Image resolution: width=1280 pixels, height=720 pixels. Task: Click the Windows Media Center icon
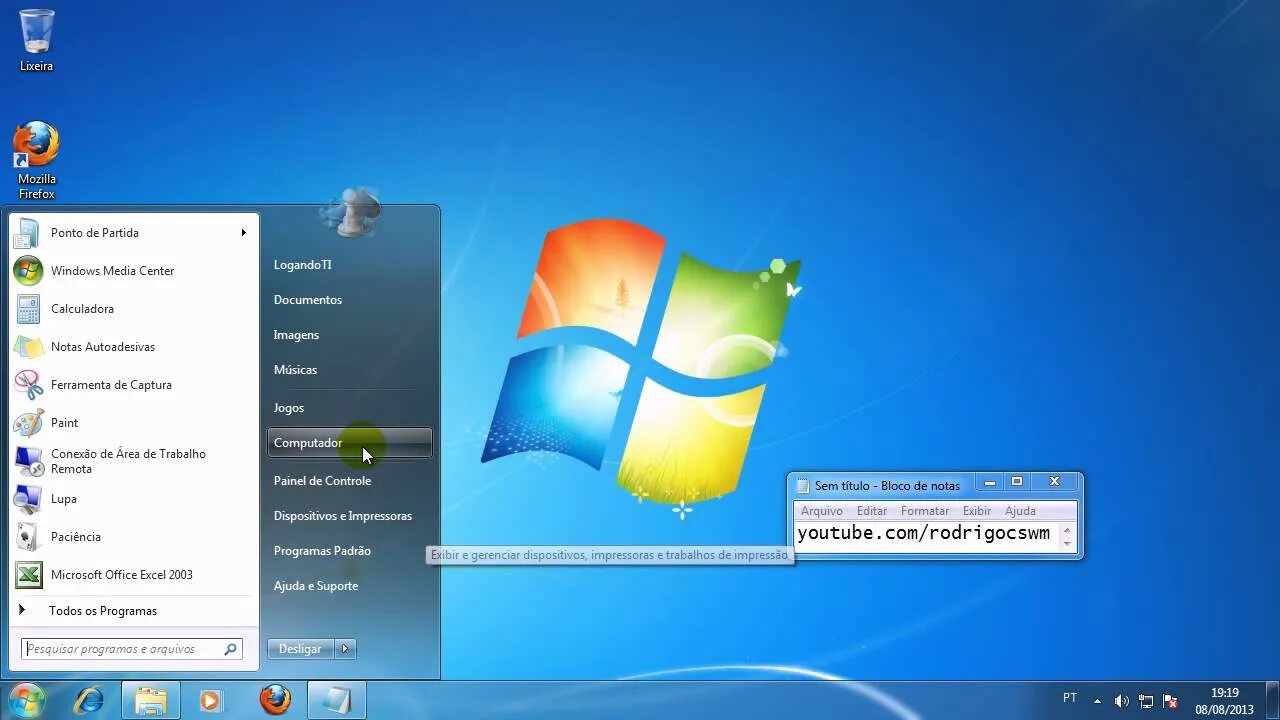point(27,271)
